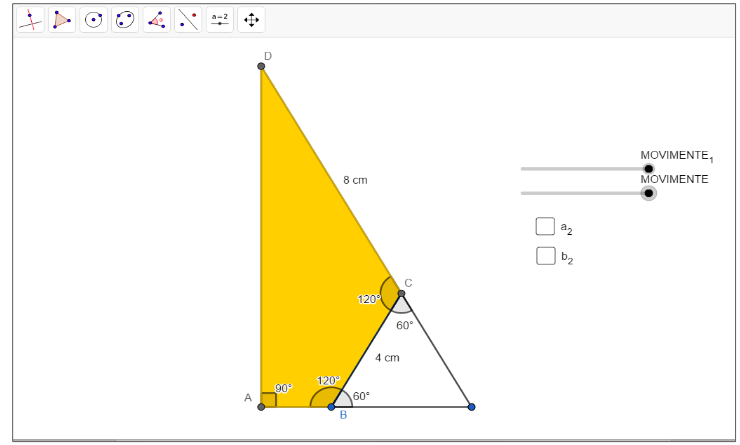Select the Polygon tool
This screenshot has height=445, width=740.
(62, 19)
